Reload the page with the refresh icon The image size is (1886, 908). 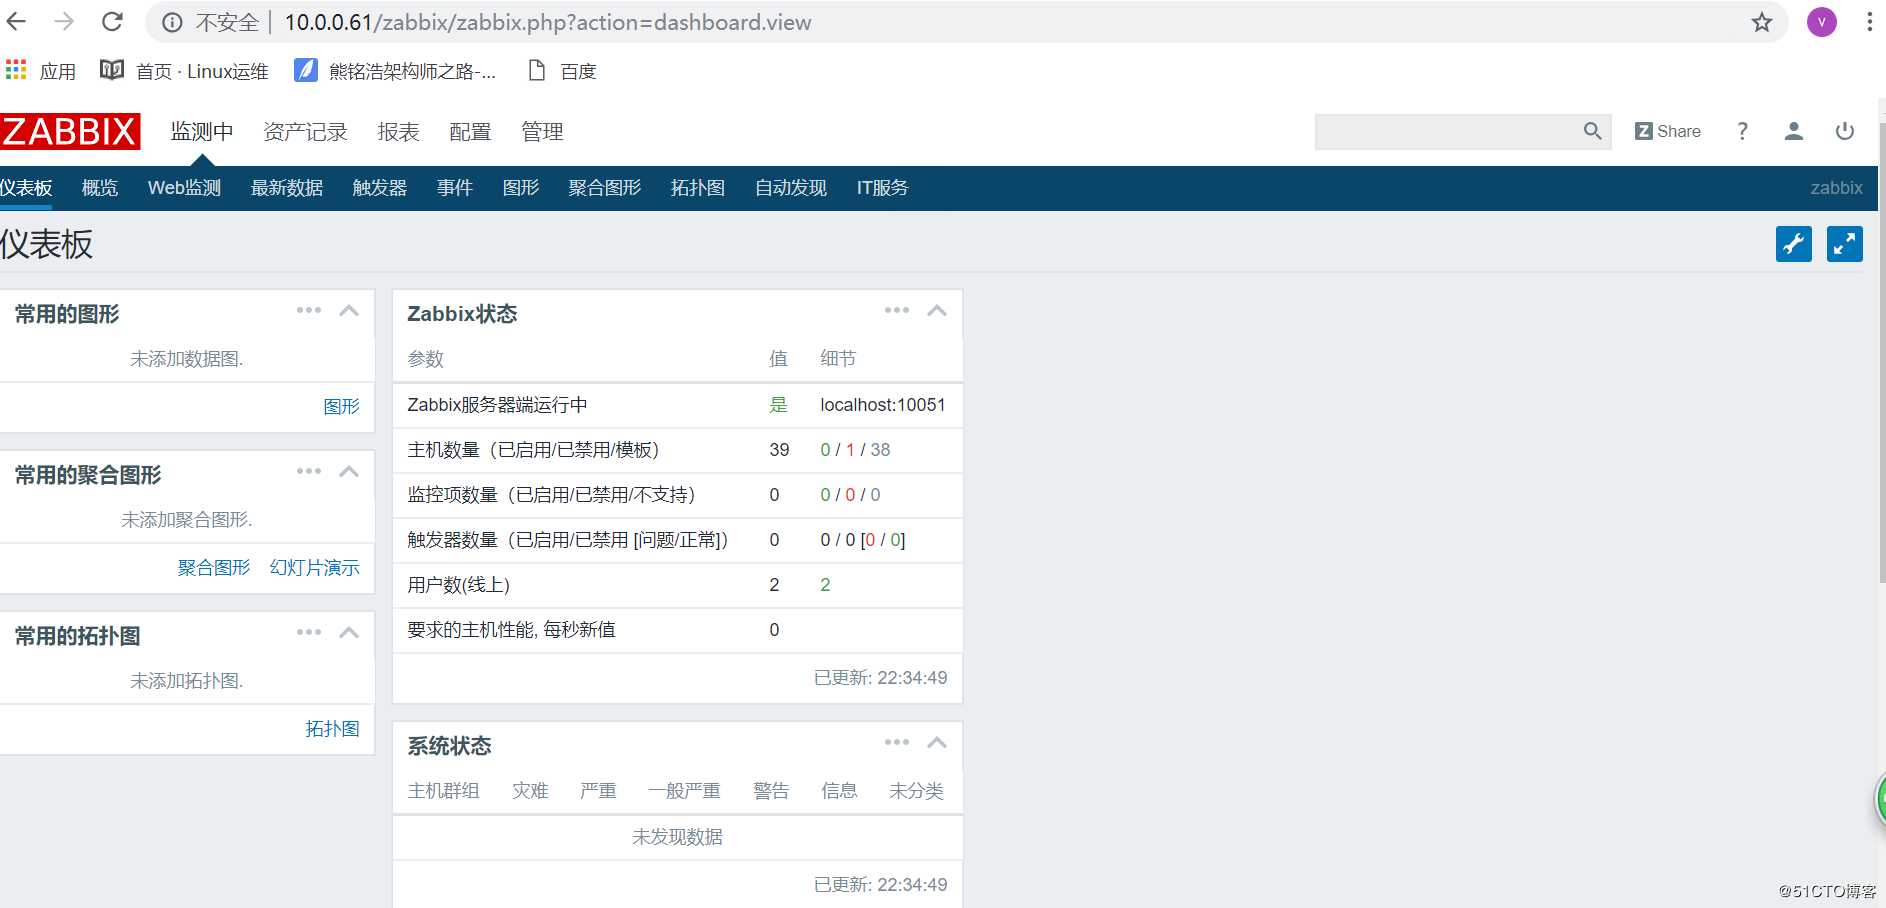click(113, 21)
